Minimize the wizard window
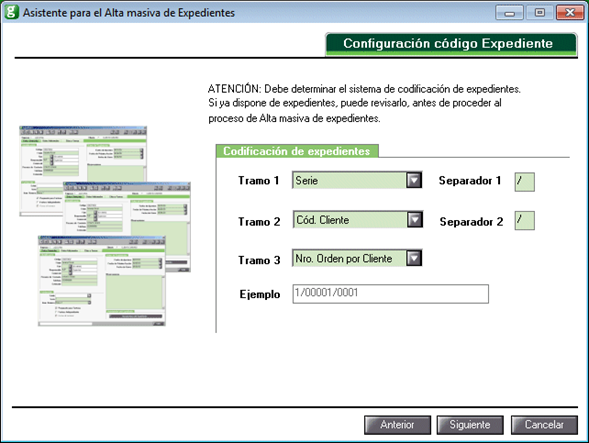Screen dimensions: 589x443 (x=509, y=13)
